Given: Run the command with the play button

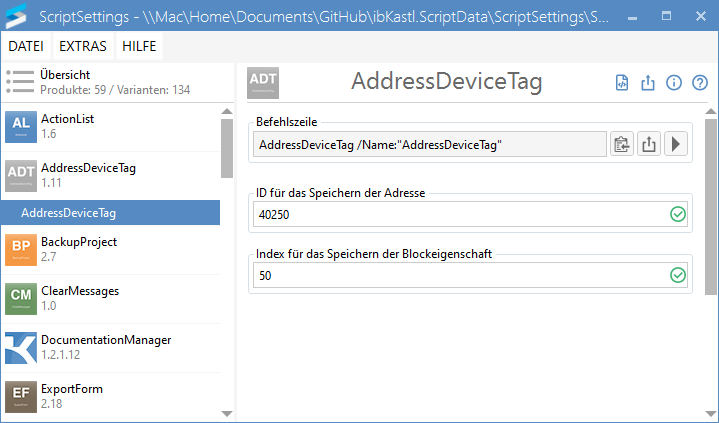Looking at the screenshot, I should [x=676, y=145].
